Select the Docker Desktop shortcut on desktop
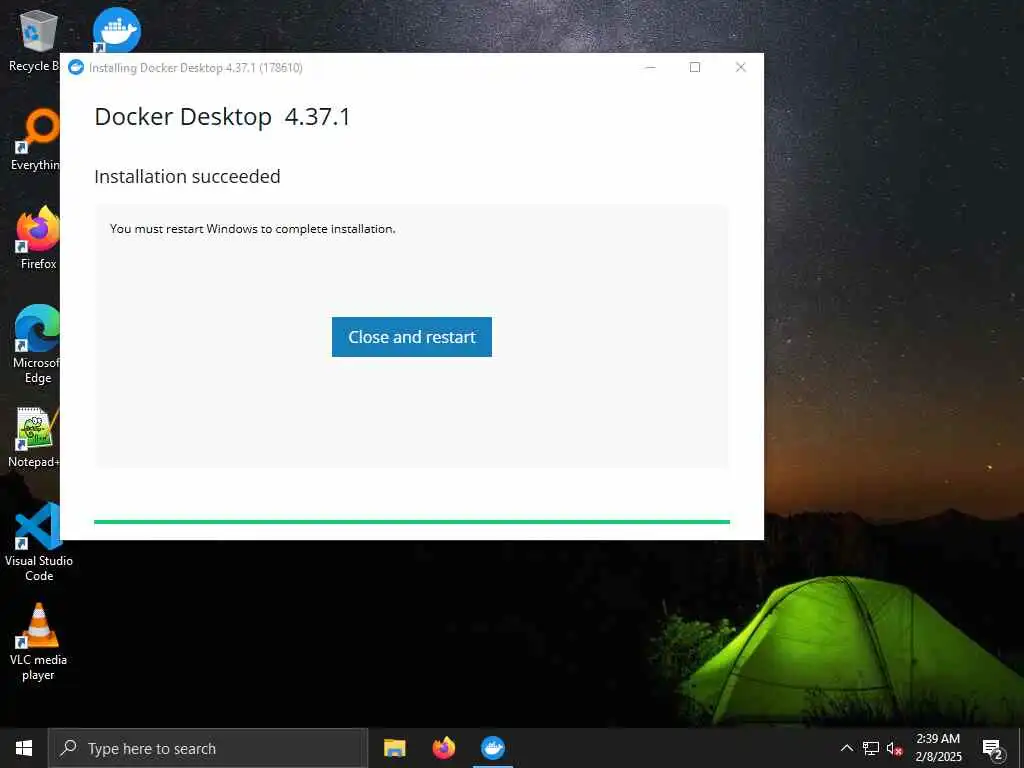 116,29
